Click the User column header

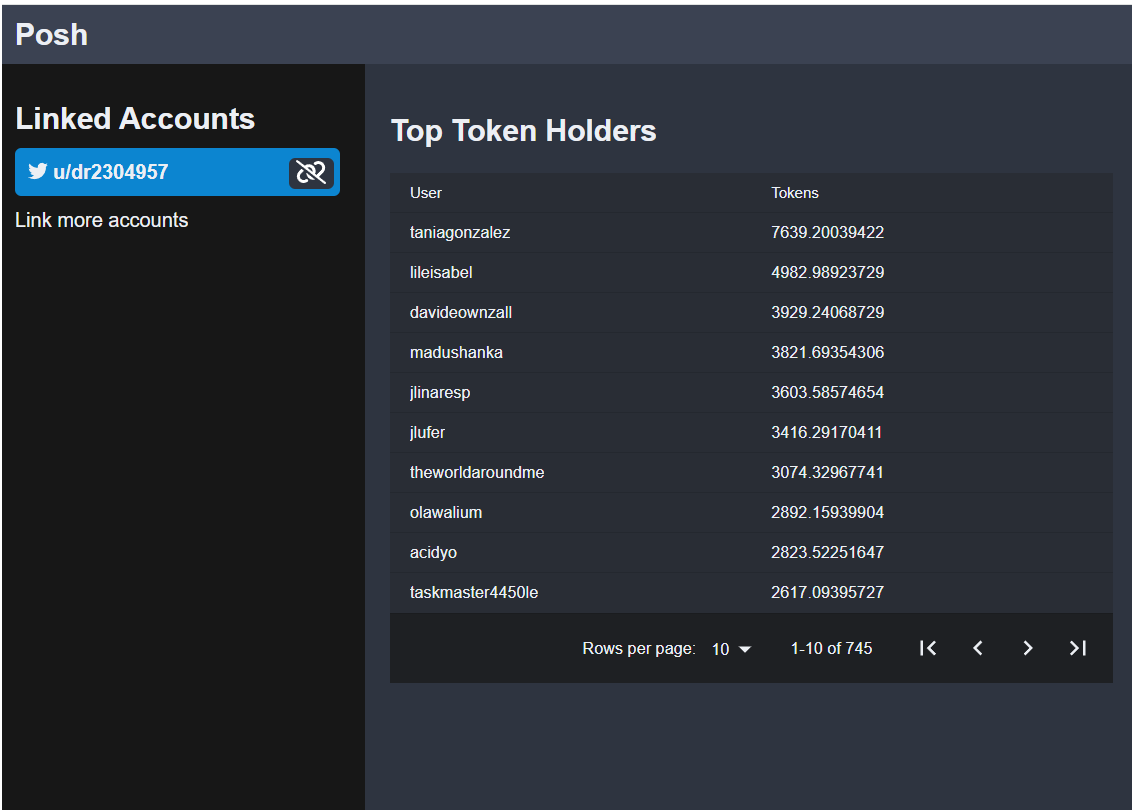(x=425, y=193)
